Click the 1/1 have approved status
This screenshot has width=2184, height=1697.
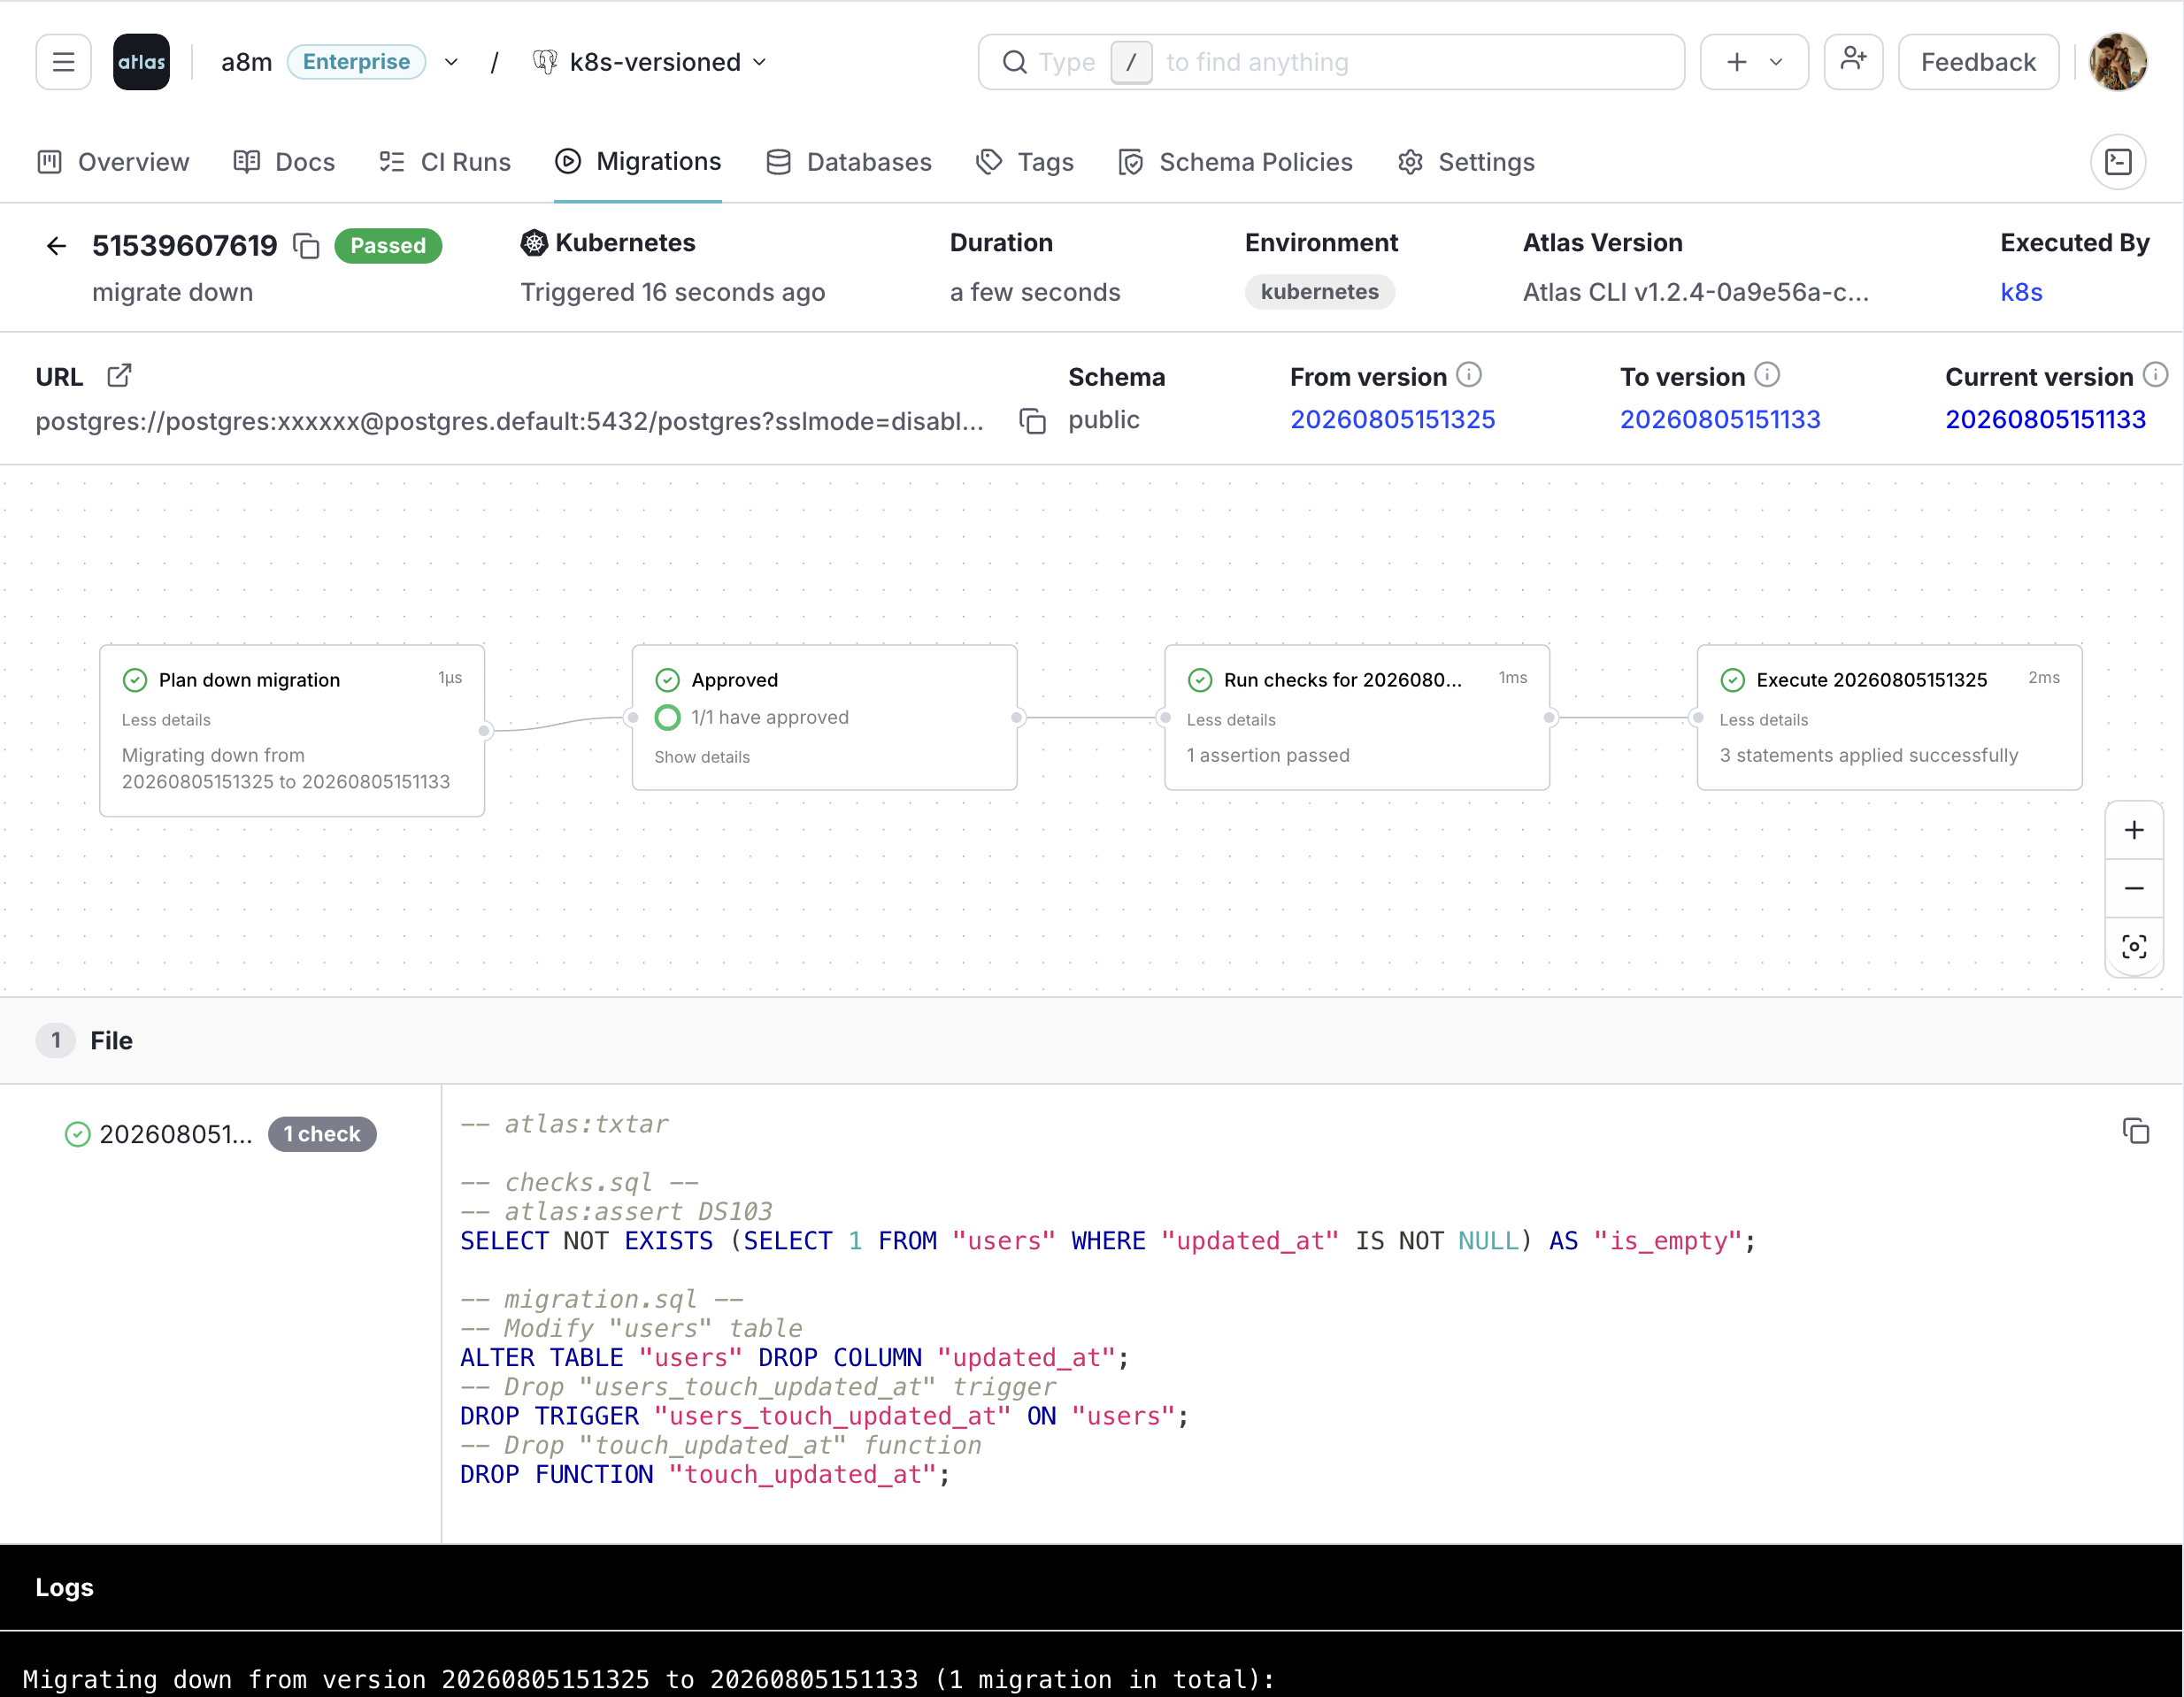coord(769,717)
